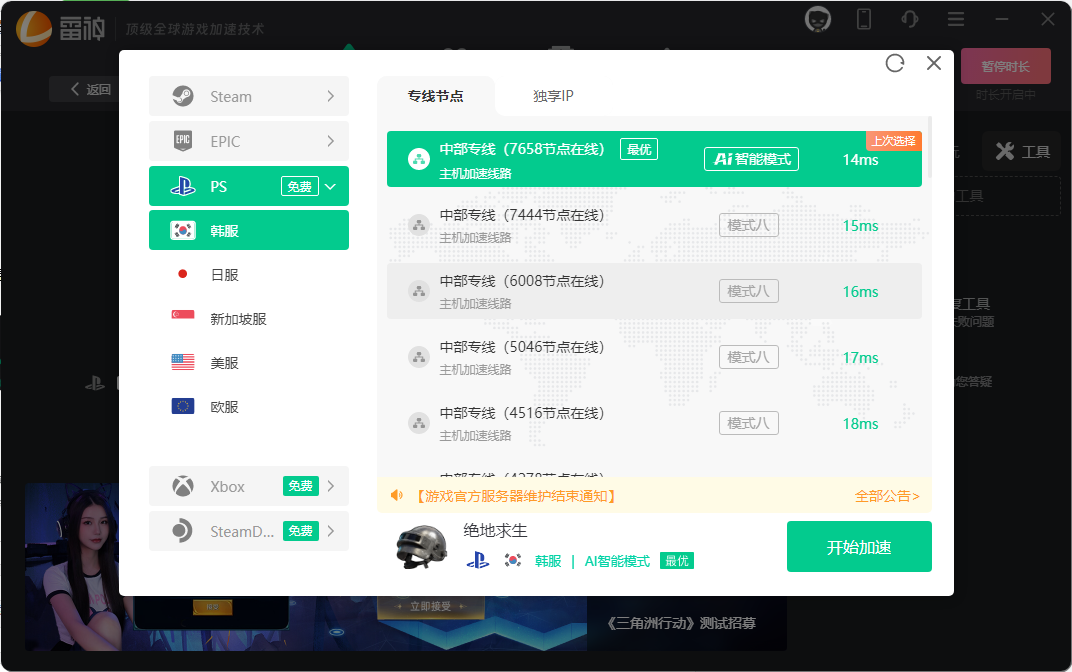Expand the SteamD... platform chevron
This screenshot has width=1072, height=672.
pyautogui.click(x=330, y=531)
